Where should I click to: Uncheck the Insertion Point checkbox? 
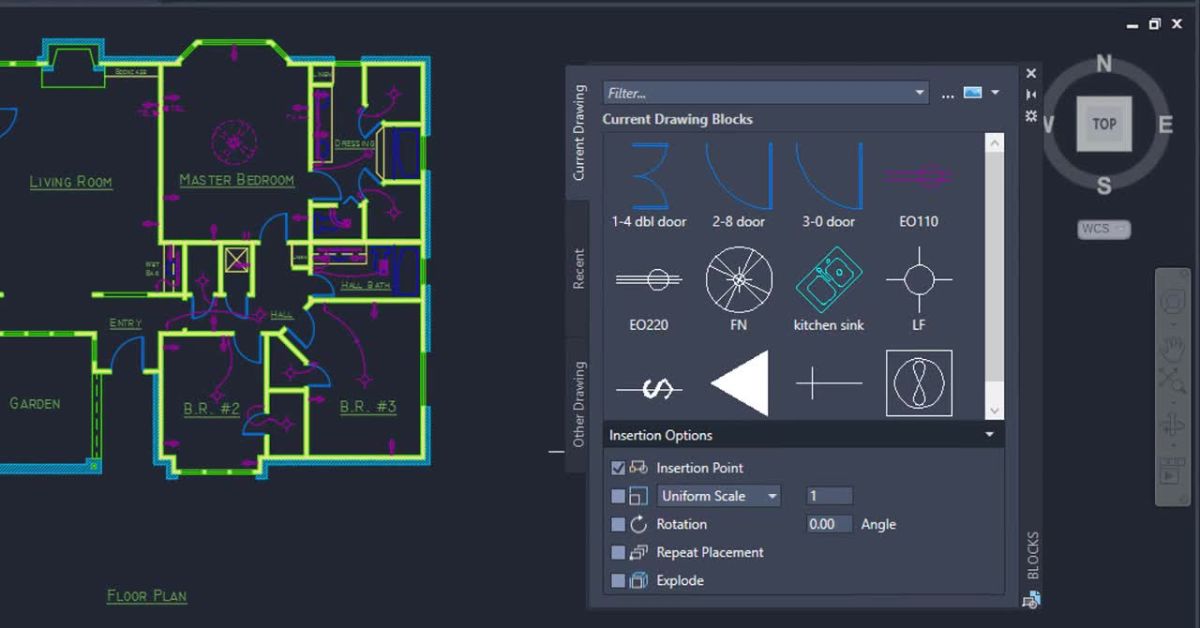point(617,467)
